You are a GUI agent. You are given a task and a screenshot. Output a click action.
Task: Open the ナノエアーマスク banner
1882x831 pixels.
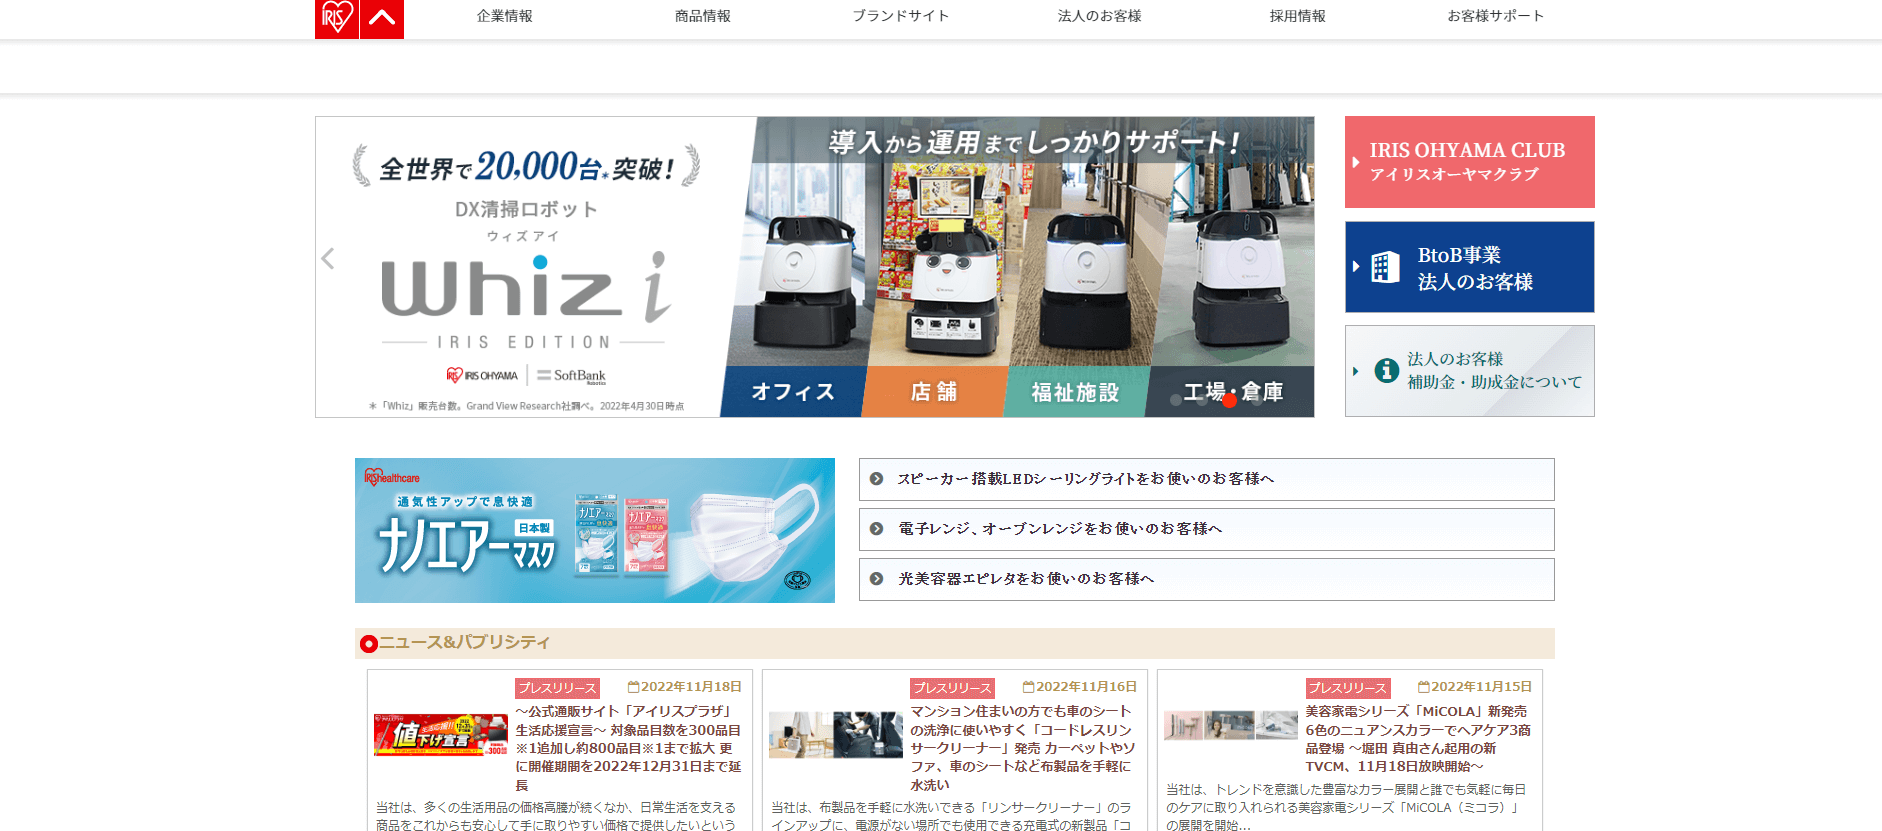595,530
